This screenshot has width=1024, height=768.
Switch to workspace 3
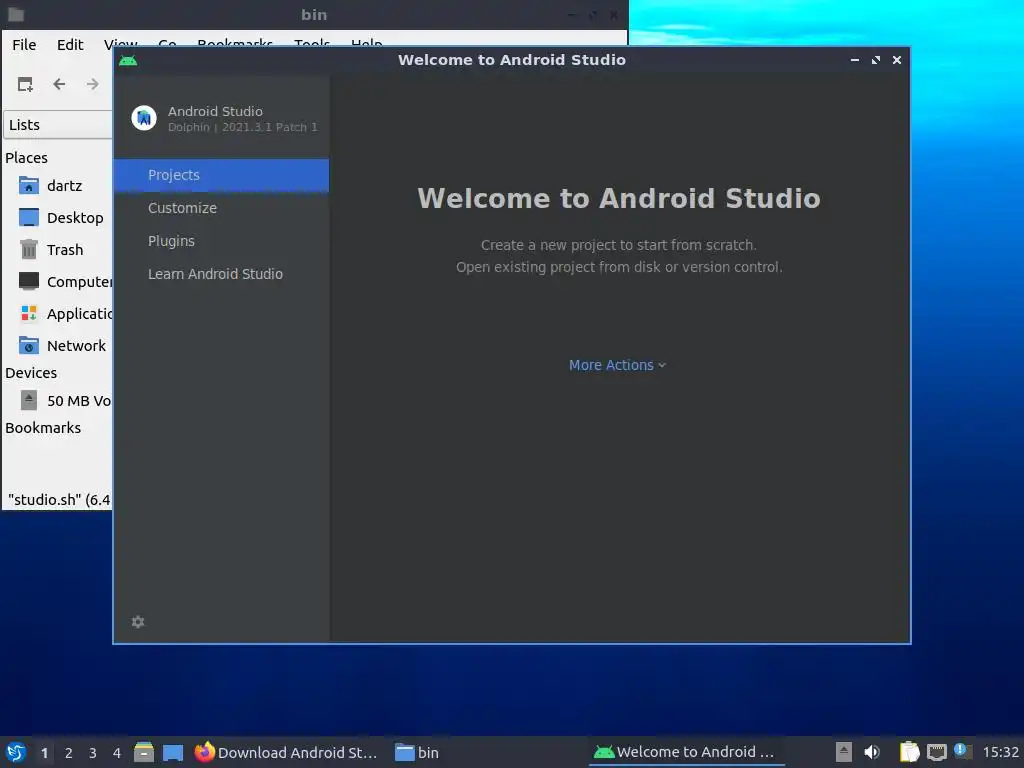[x=93, y=753]
